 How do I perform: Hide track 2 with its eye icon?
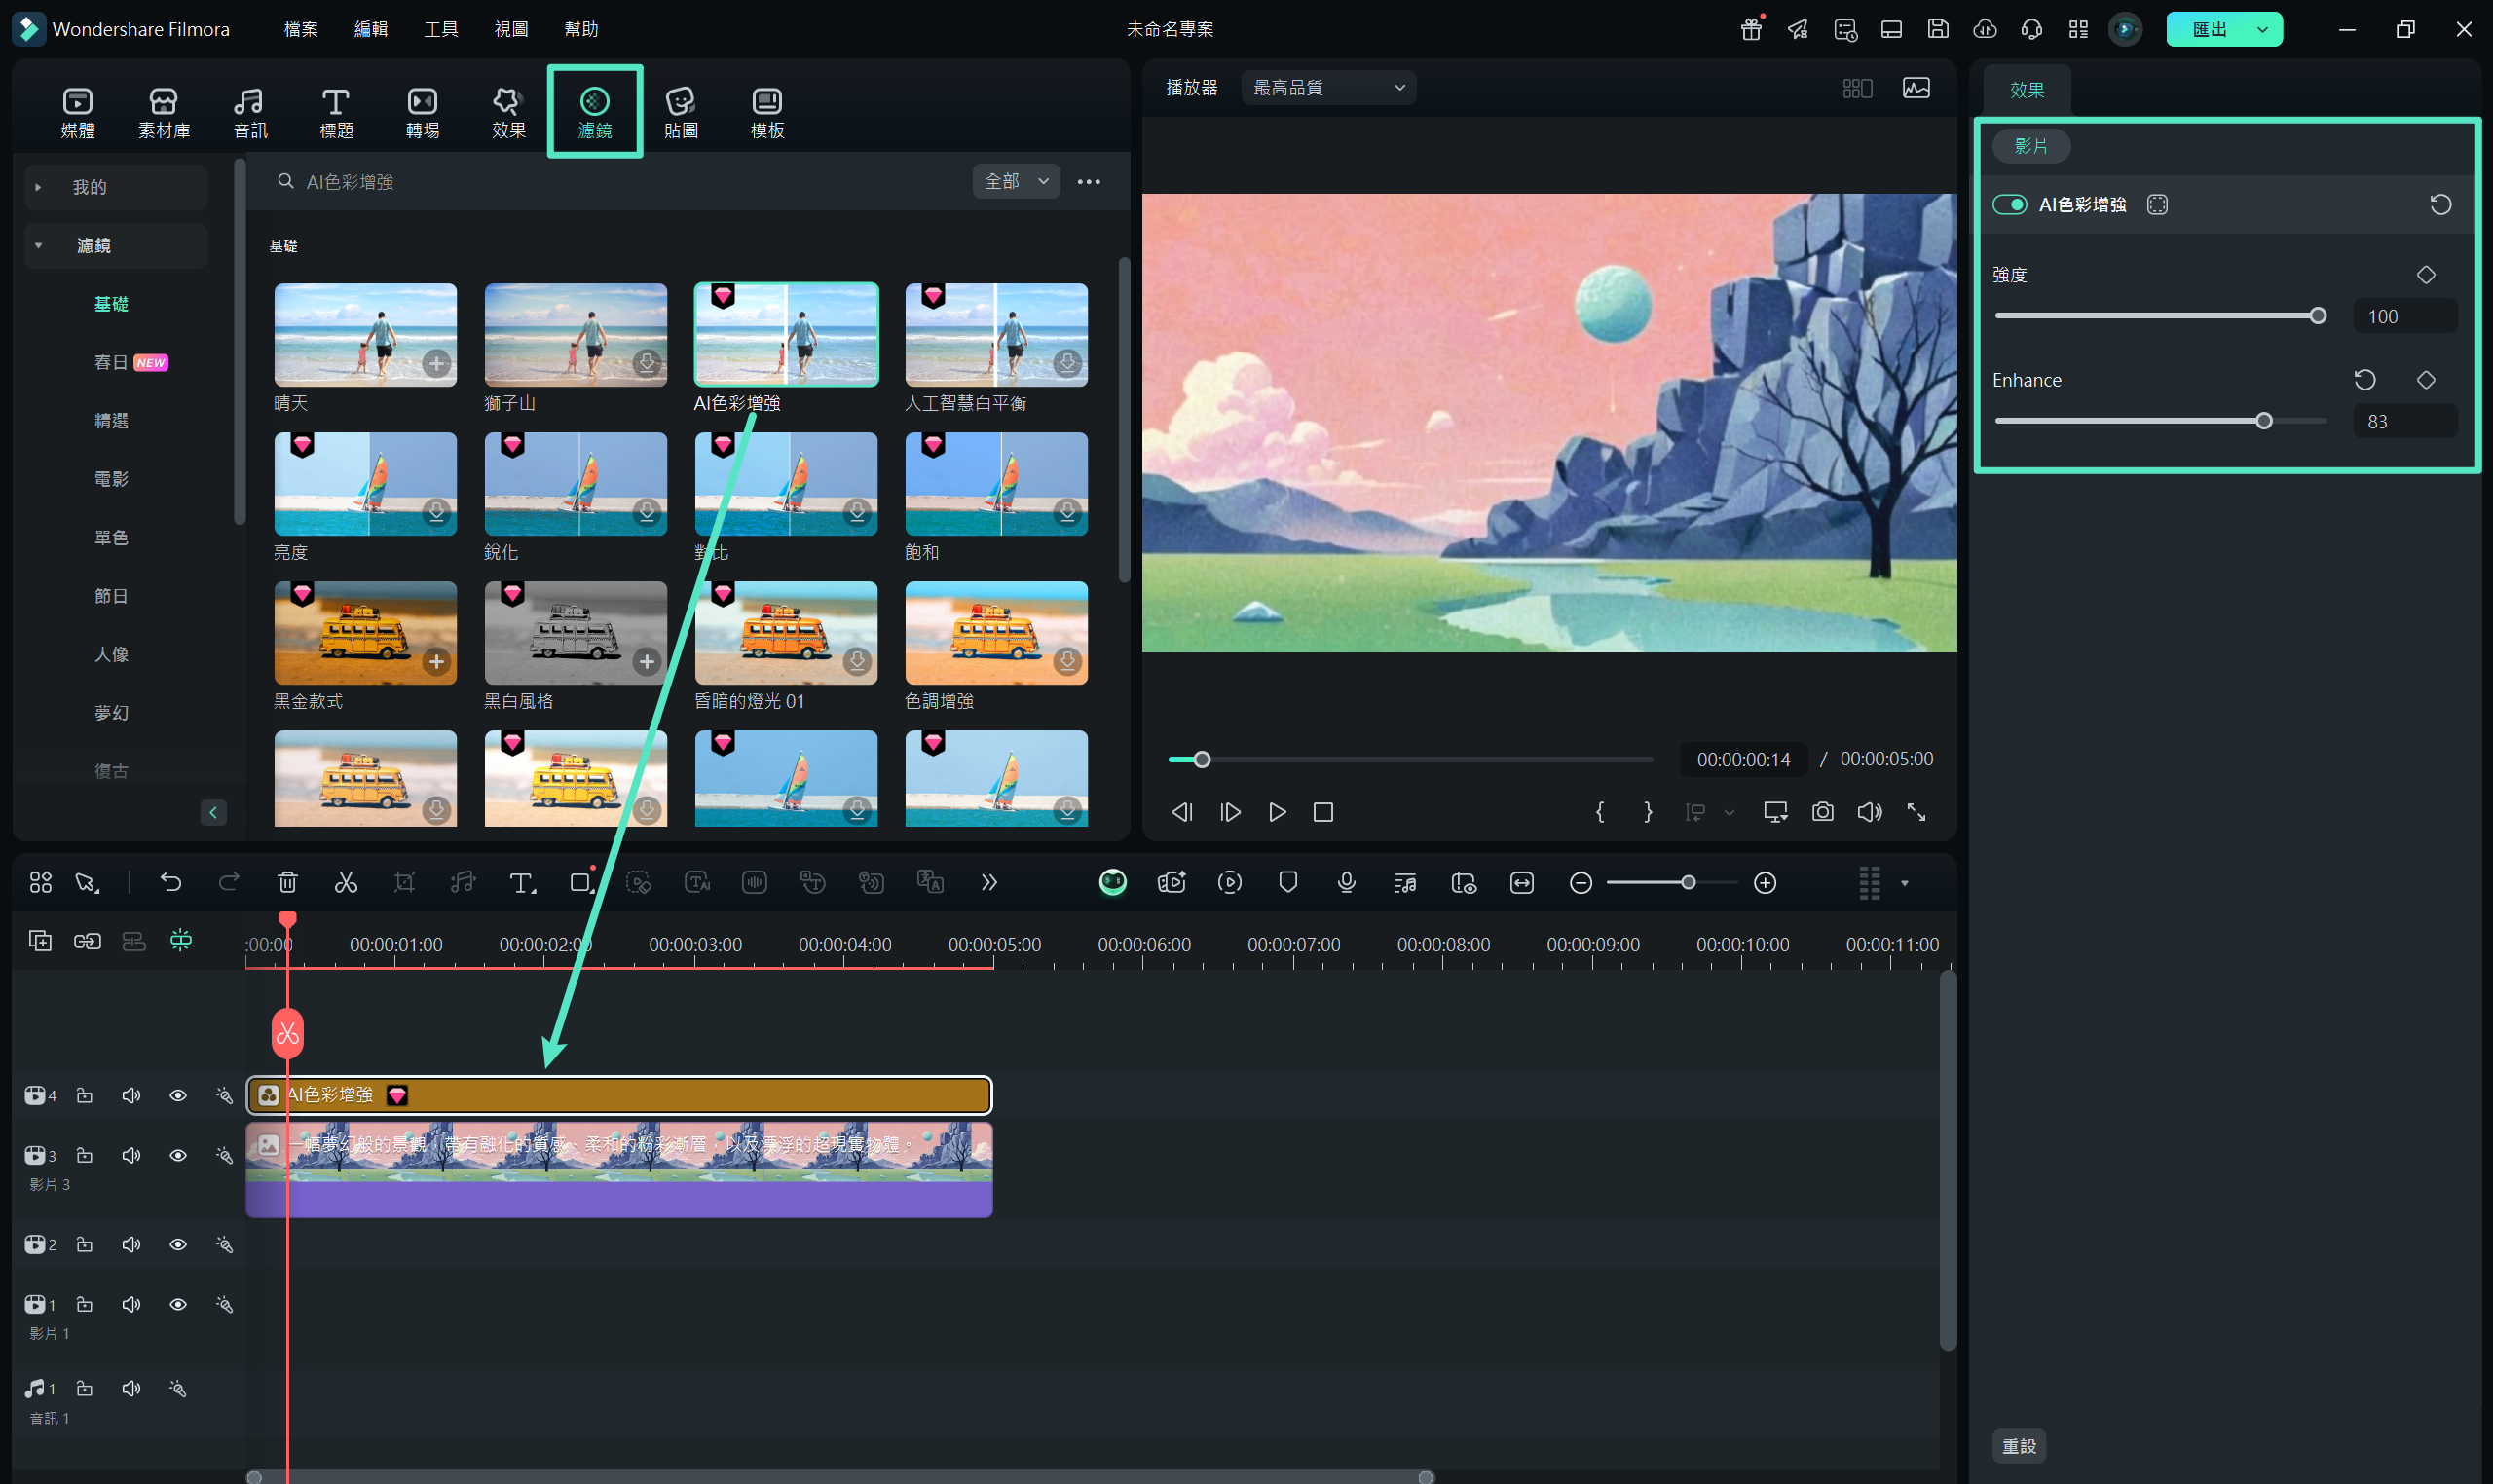tap(178, 1244)
